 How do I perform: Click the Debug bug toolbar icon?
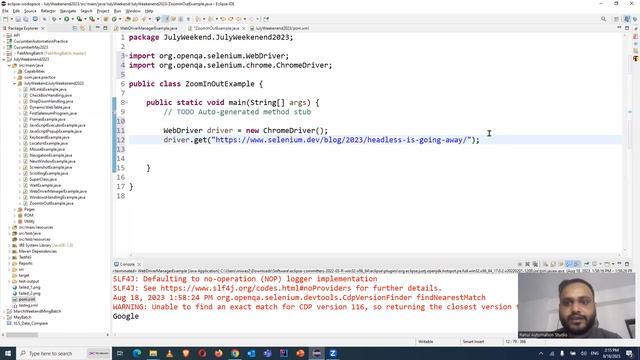[54, 19]
